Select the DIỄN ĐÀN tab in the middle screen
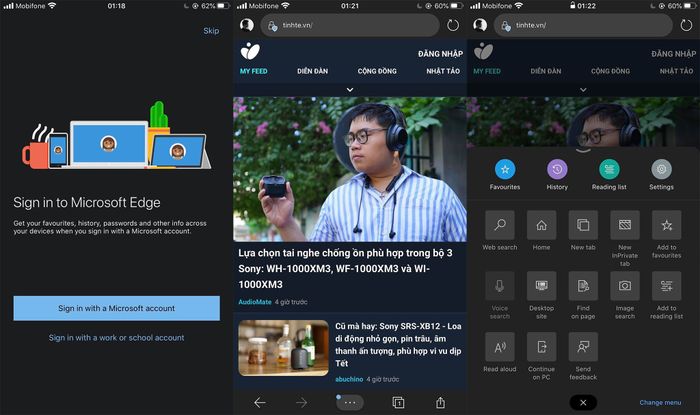 coord(312,71)
